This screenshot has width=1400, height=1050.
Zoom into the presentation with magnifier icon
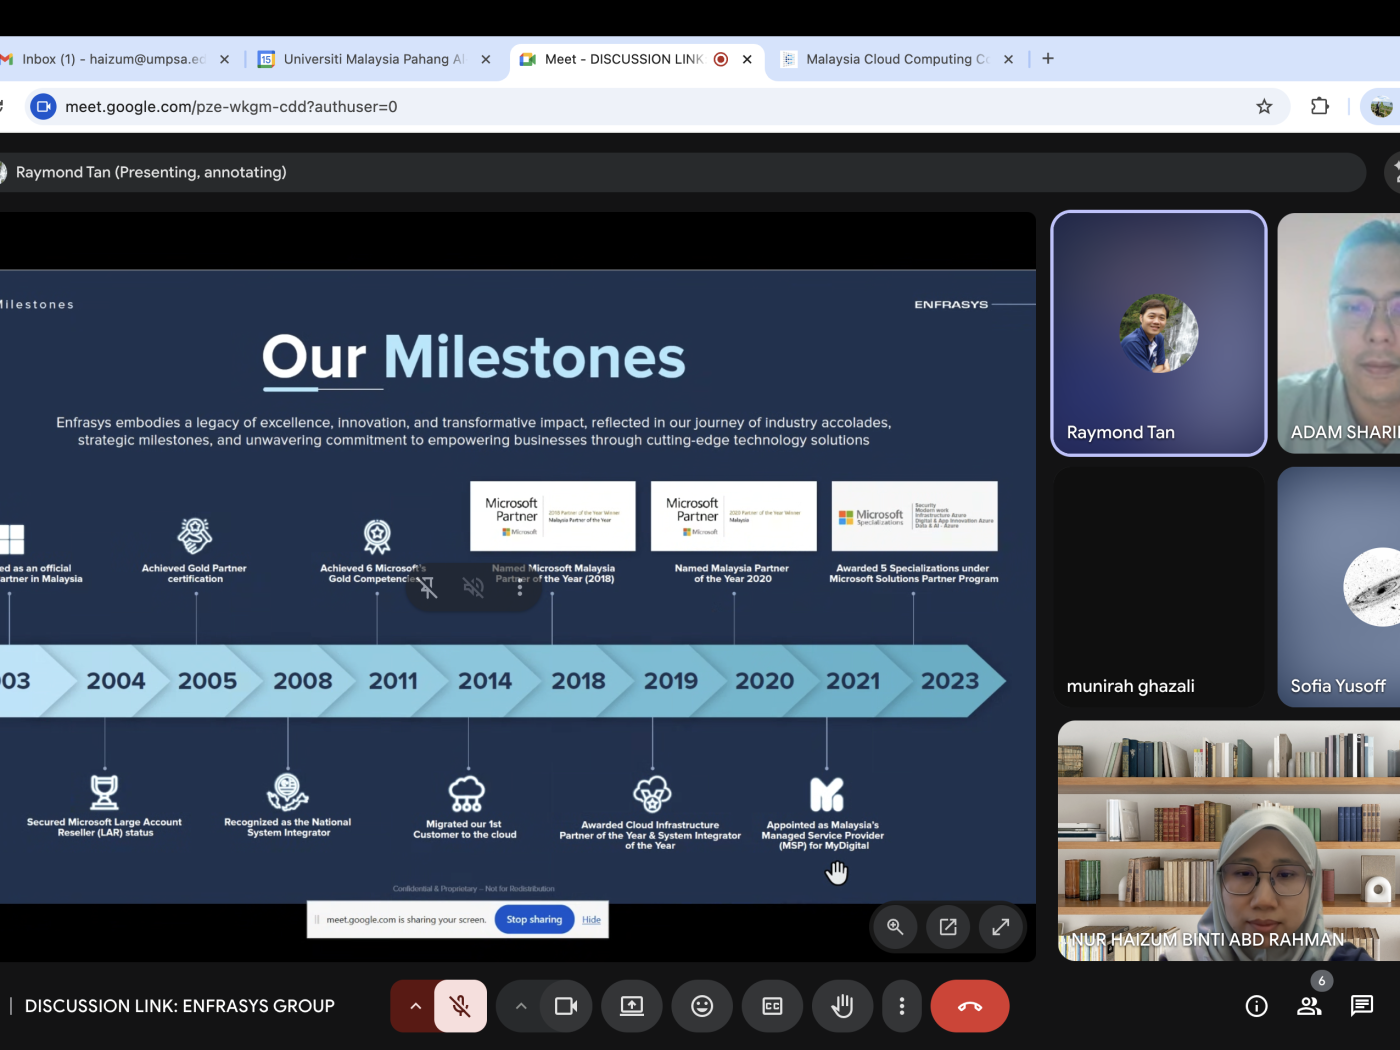click(895, 927)
